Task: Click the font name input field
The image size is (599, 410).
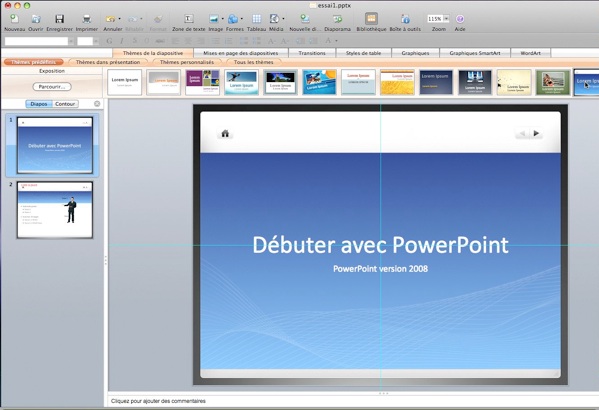Action: pyautogui.click(x=36, y=41)
